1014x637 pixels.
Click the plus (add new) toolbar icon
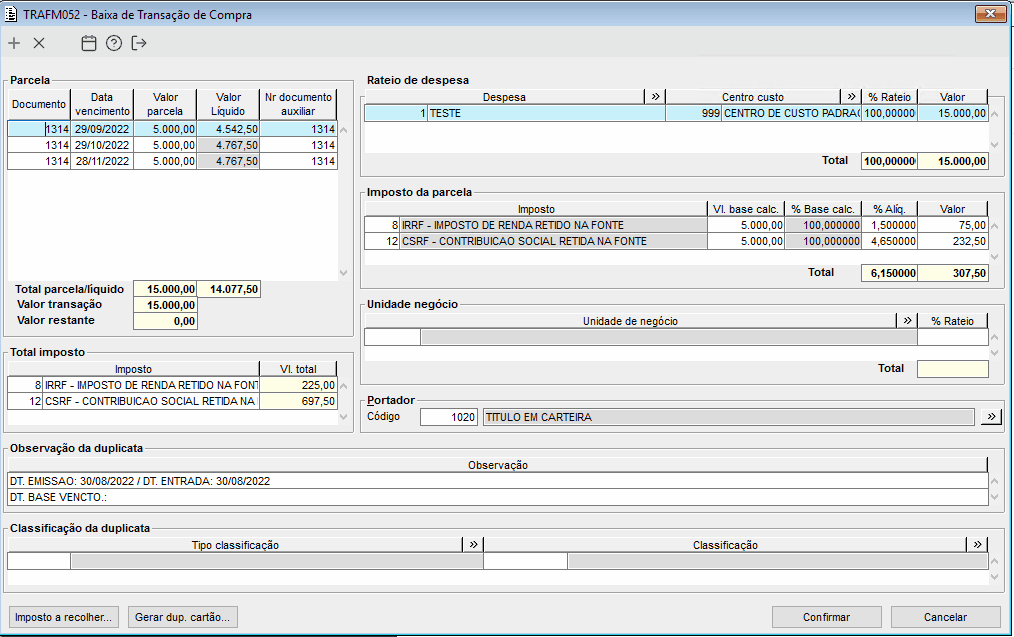[x=14, y=43]
